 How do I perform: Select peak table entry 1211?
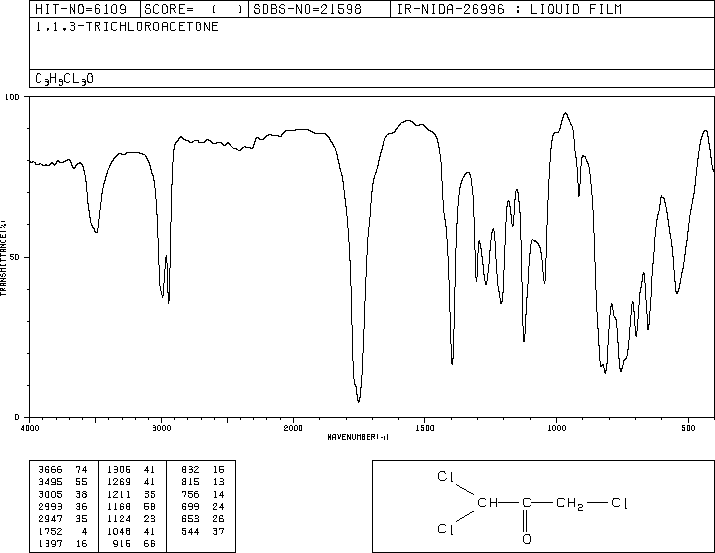point(131,494)
